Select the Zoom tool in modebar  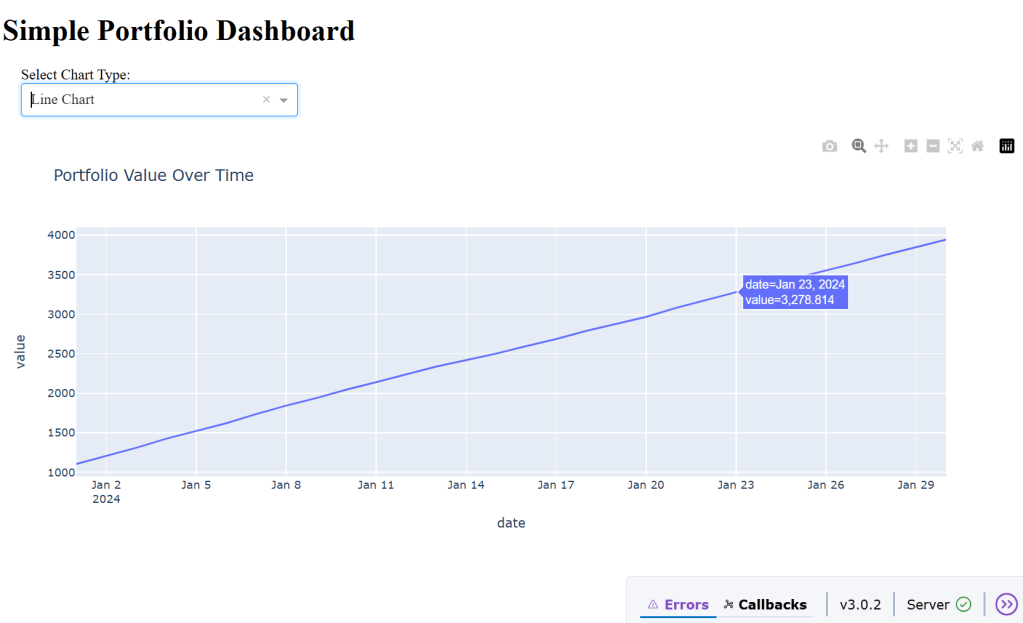click(858, 146)
